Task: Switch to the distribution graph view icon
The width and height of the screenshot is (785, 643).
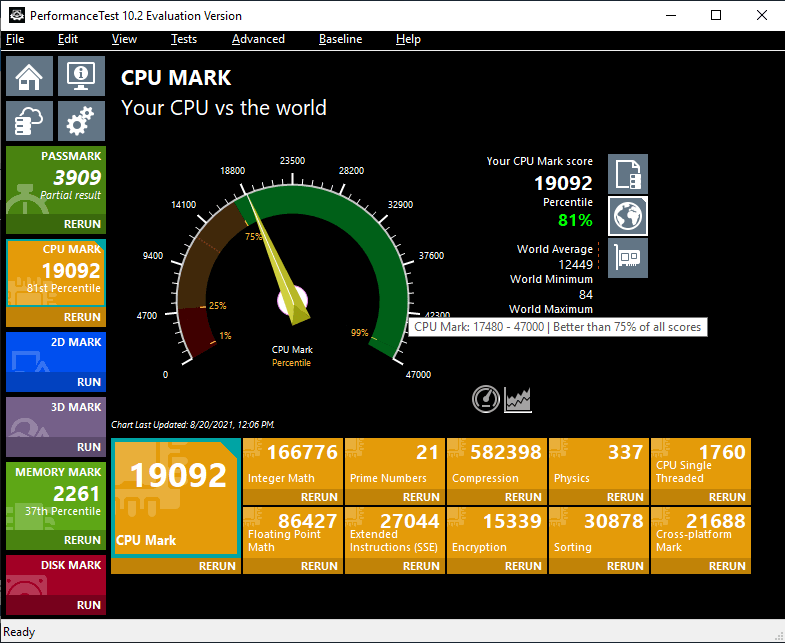Action: [518, 399]
